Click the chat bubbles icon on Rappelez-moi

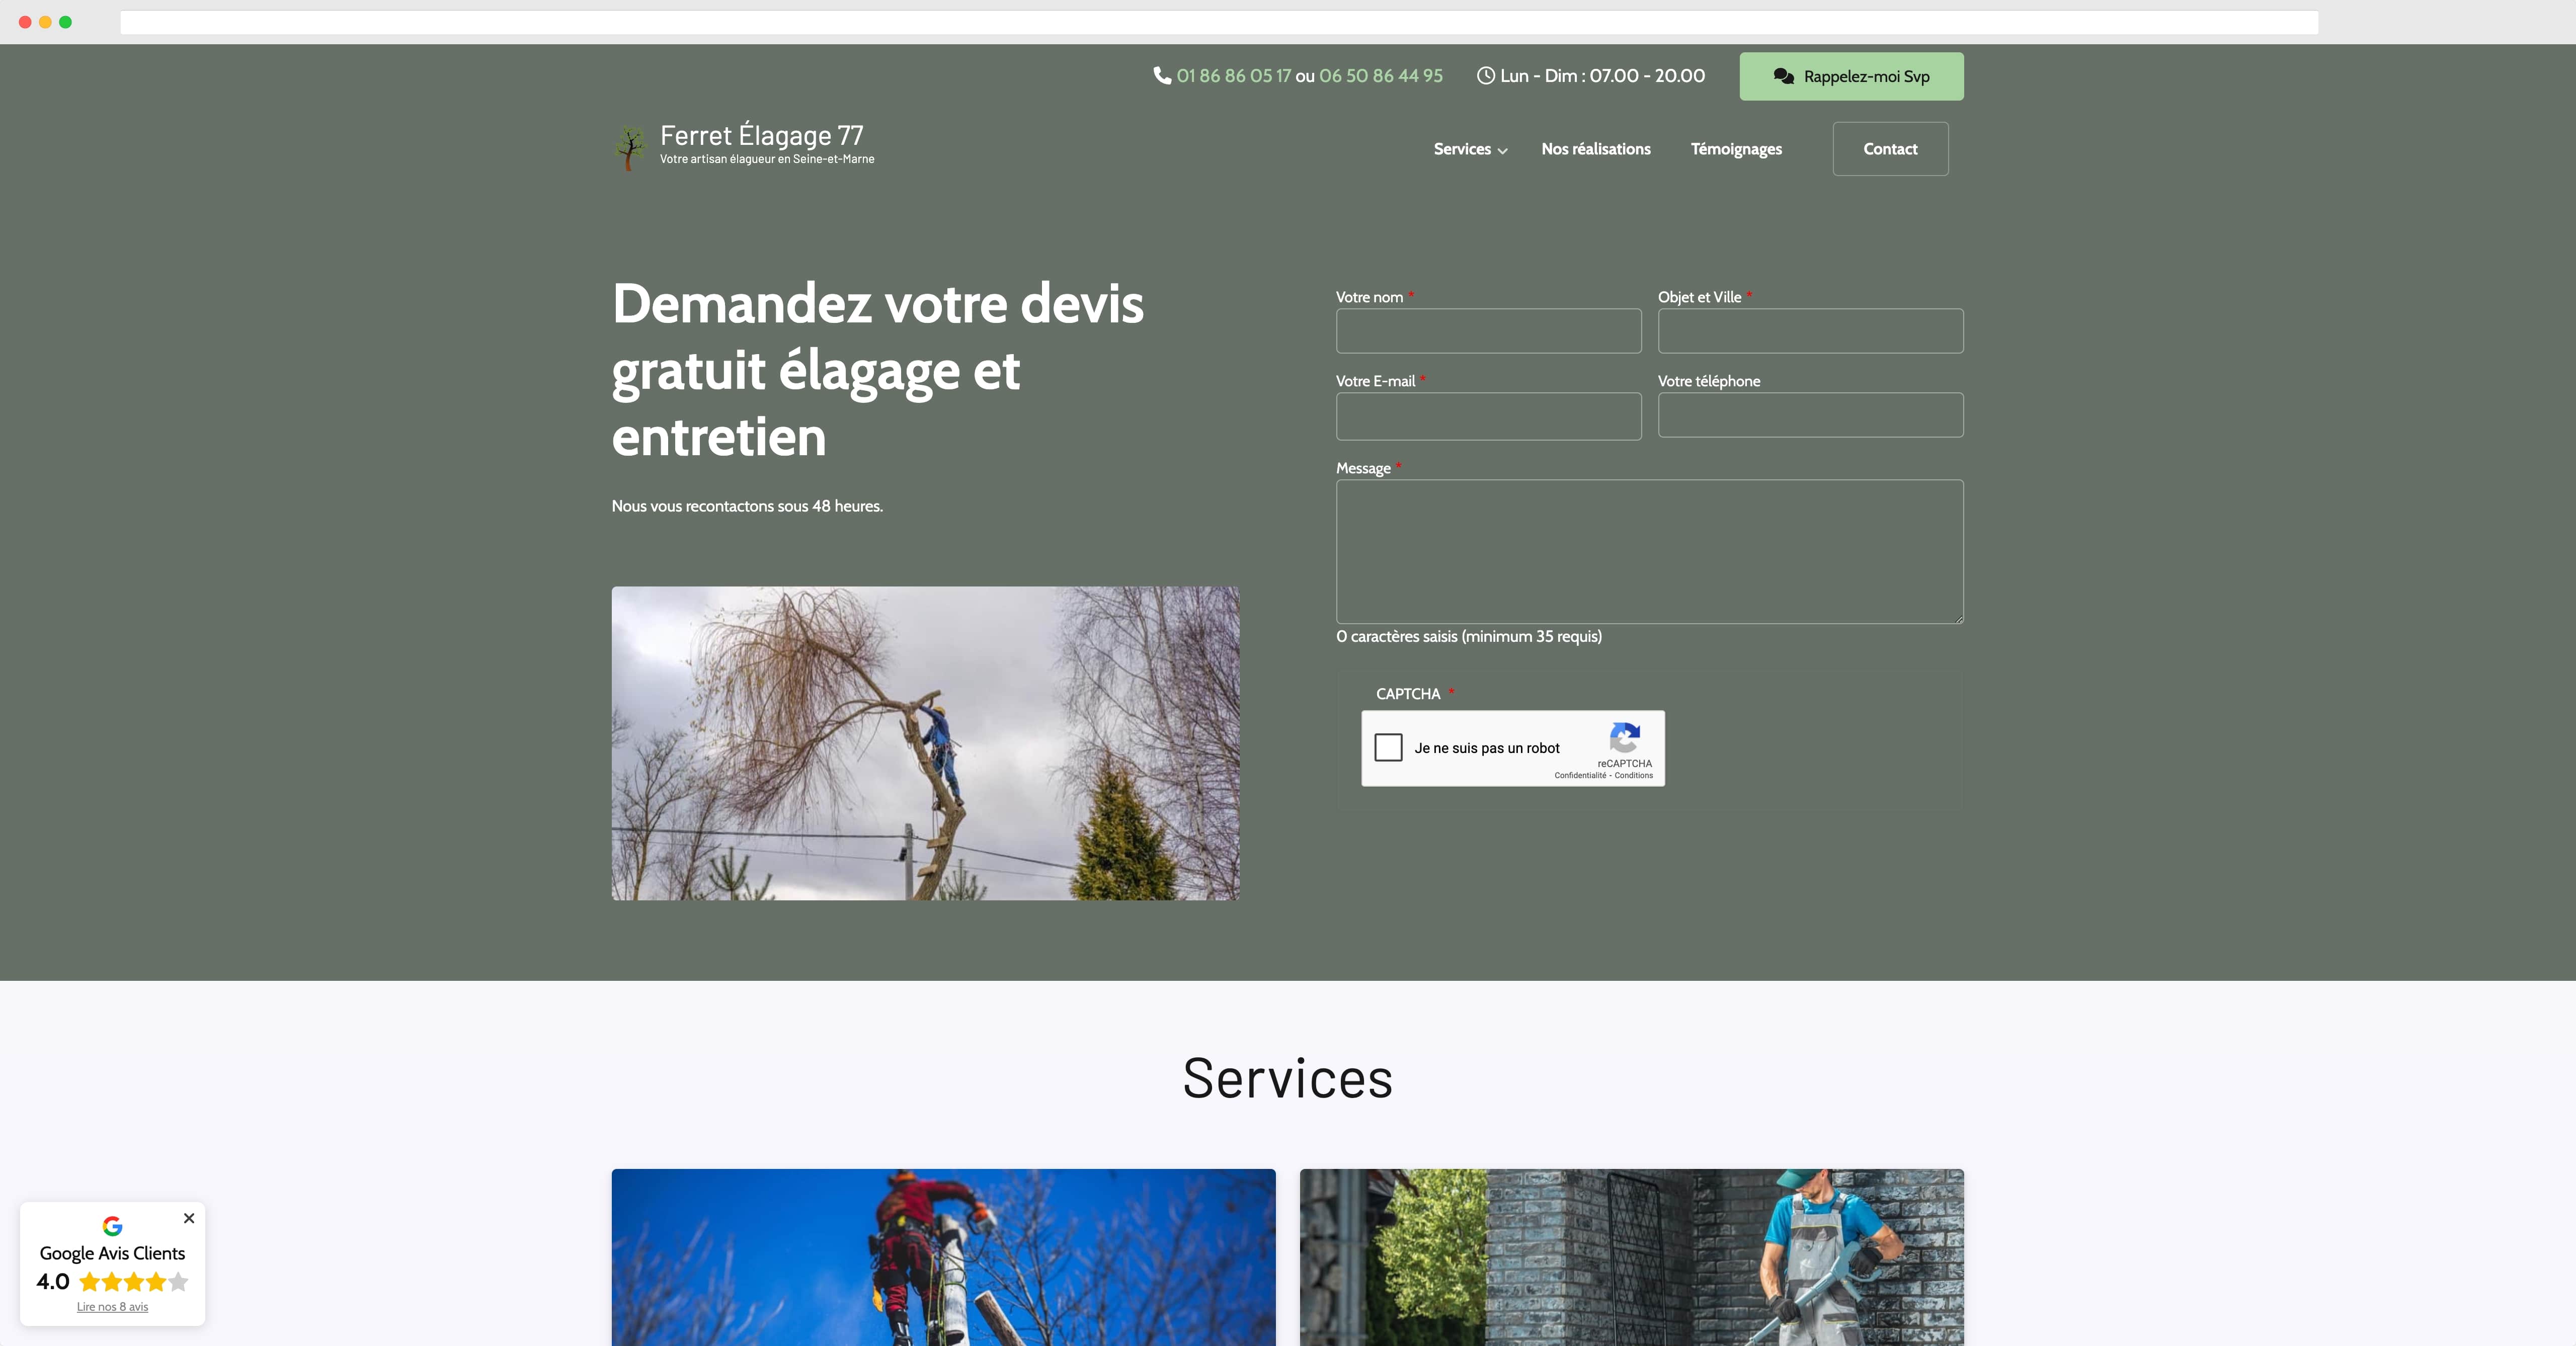pyautogui.click(x=1783, y=77)
